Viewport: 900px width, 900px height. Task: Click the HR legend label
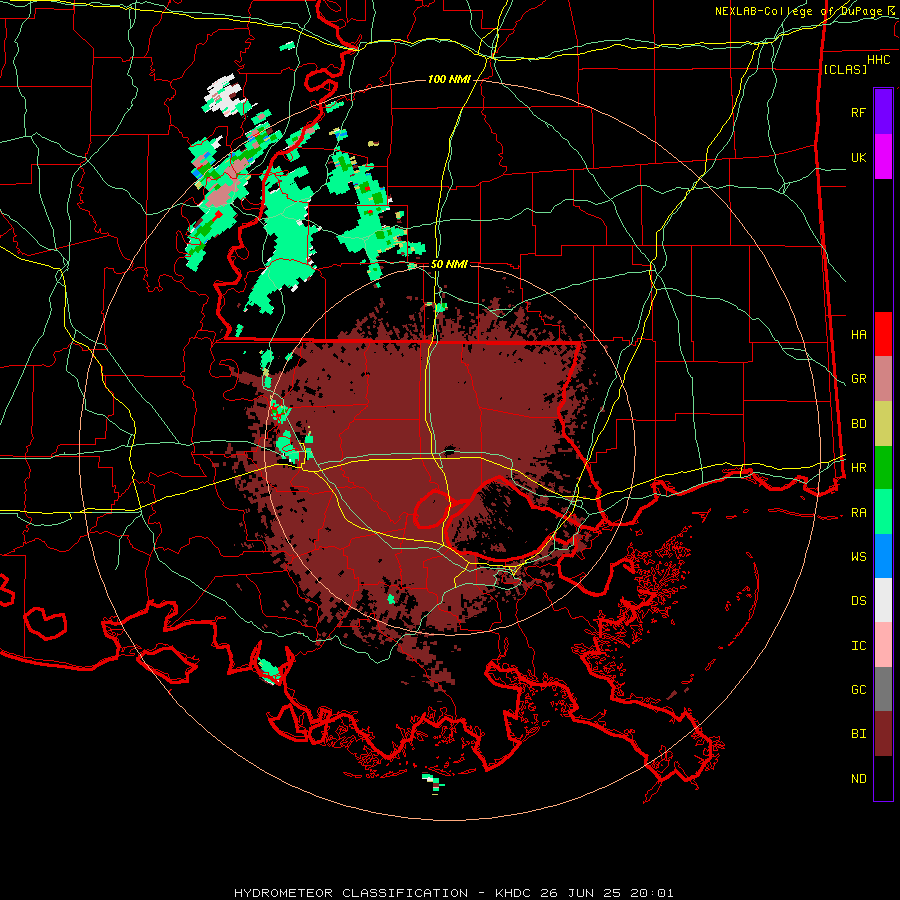pyautogui.click(x=858, y=468)
